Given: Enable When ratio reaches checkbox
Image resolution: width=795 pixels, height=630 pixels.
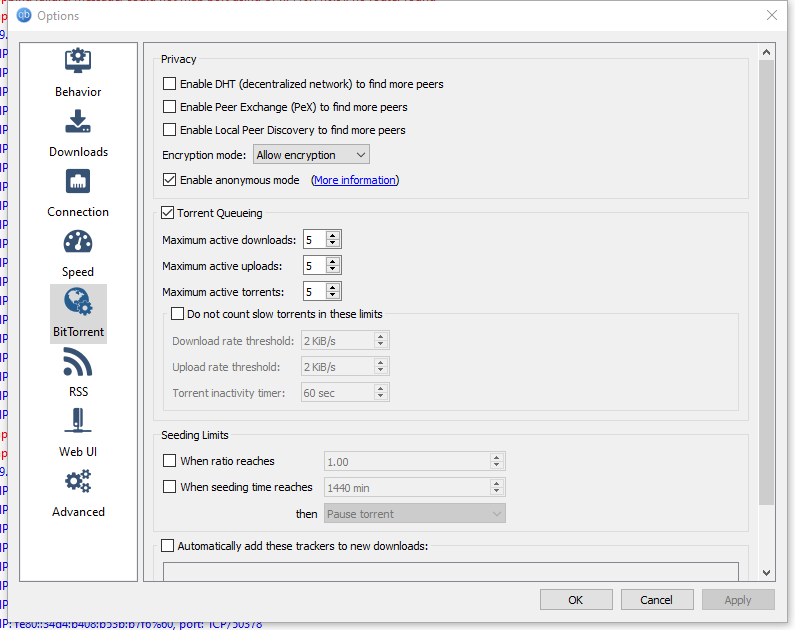Looking at the screenshot, I should click(x=169, y=461).
